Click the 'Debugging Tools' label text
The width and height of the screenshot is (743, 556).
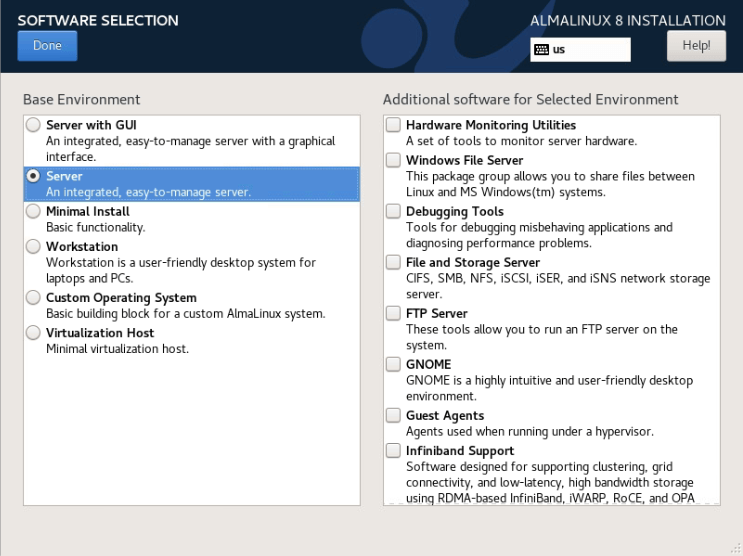455,211
